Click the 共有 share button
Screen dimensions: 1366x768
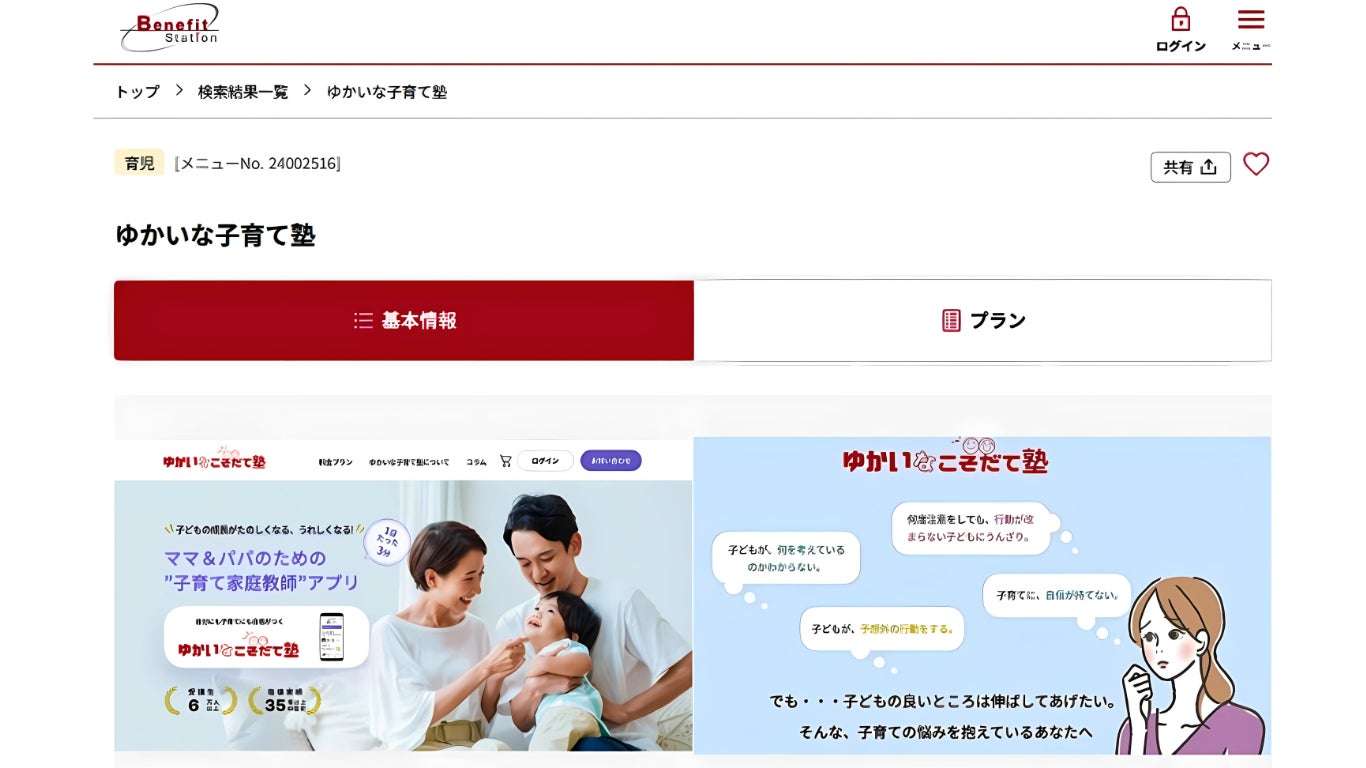pyautogui.click(x=1190, y=167)
